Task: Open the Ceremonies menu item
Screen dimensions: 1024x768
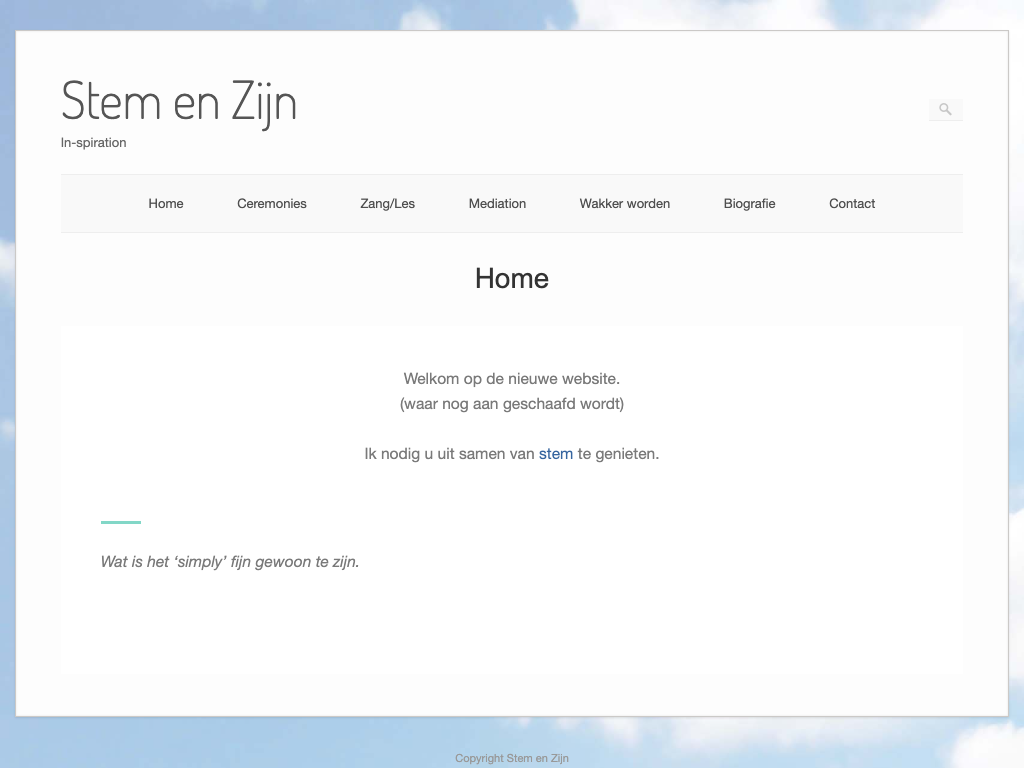Action: [272, 204]
